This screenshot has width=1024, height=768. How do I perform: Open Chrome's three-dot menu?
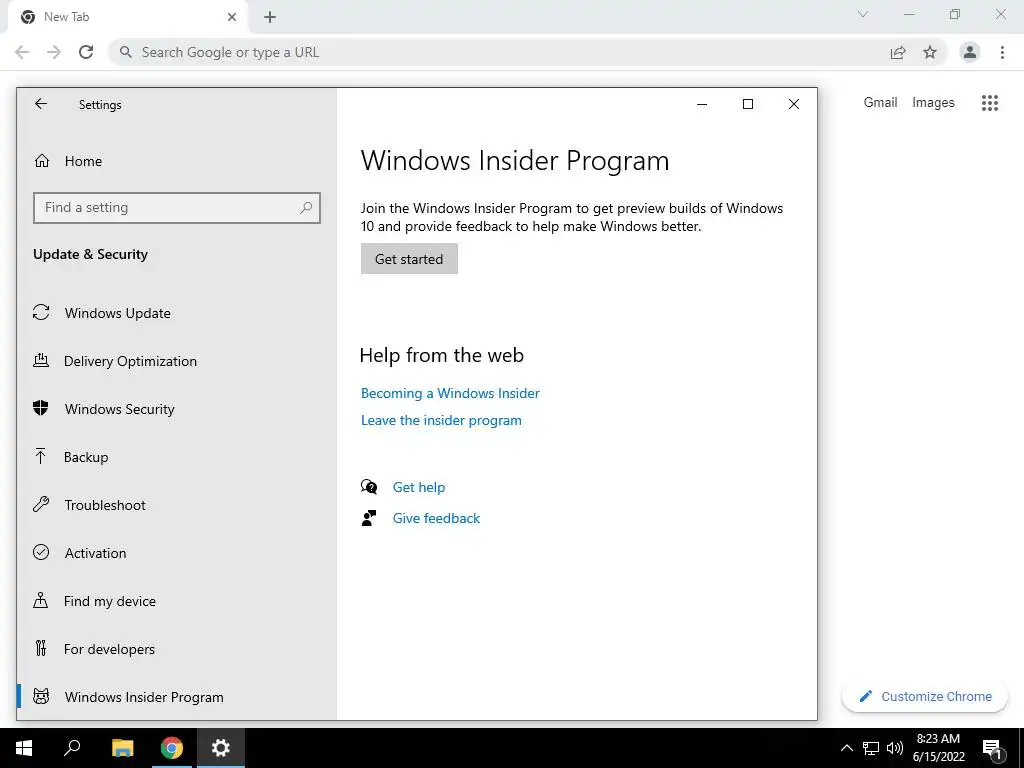pyautogui.click(x=1002, y=52)
